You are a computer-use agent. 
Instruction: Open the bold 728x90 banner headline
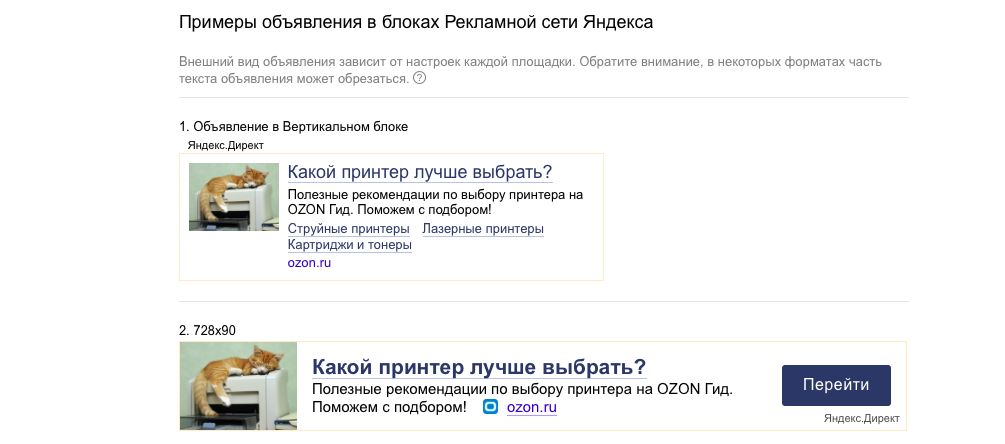pyautogui.click(x=479, y=368)
